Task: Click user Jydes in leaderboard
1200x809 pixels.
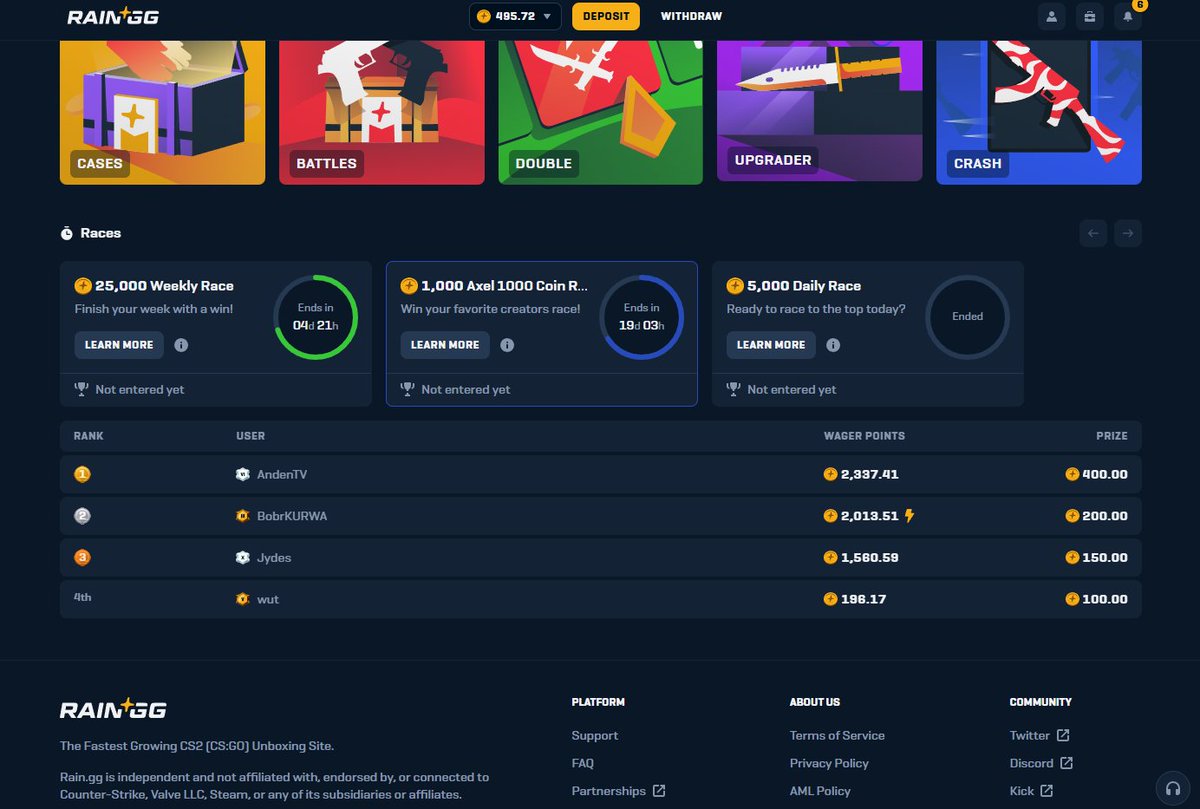Action: pyautogui.click(x=273, y=558)
